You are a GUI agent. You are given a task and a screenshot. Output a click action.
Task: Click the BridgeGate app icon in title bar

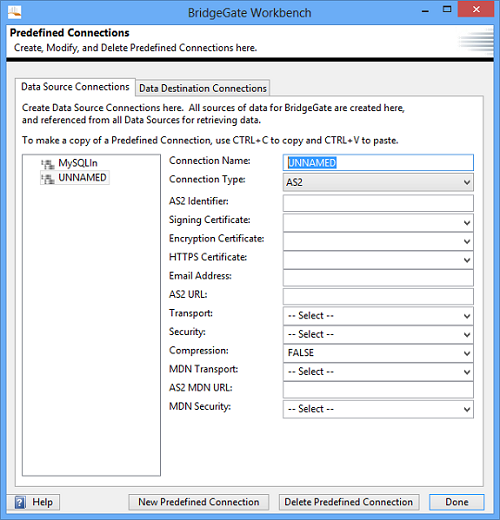[15, 12]
